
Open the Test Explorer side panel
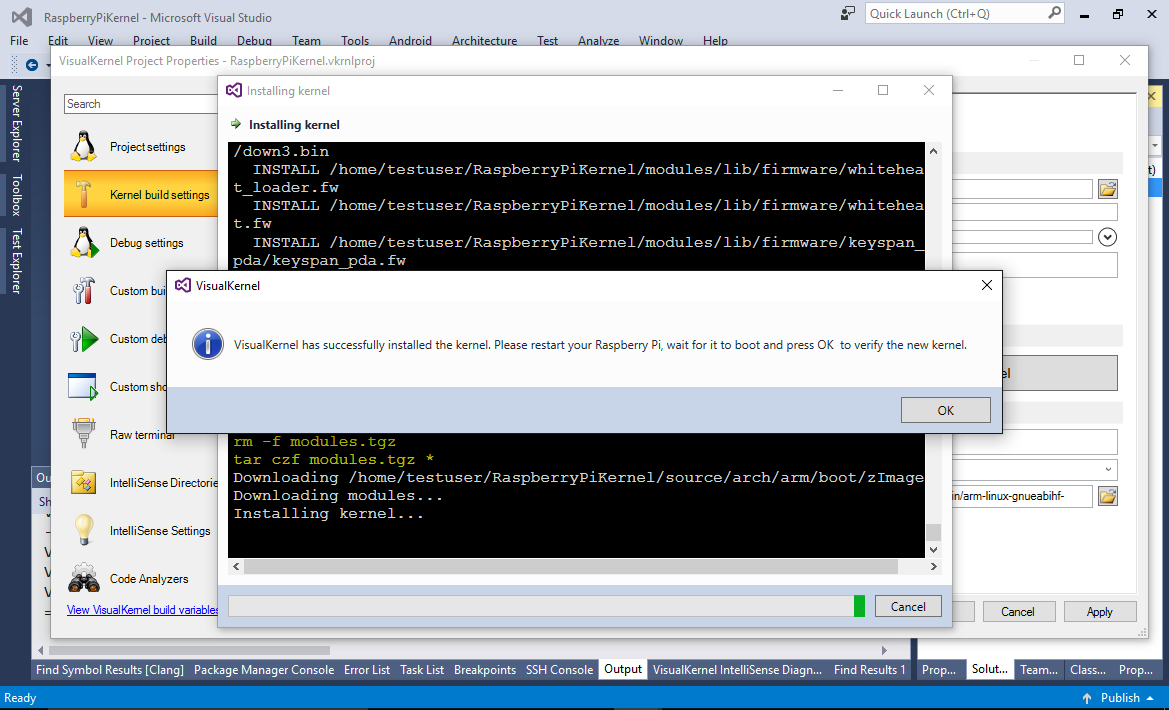16,260
